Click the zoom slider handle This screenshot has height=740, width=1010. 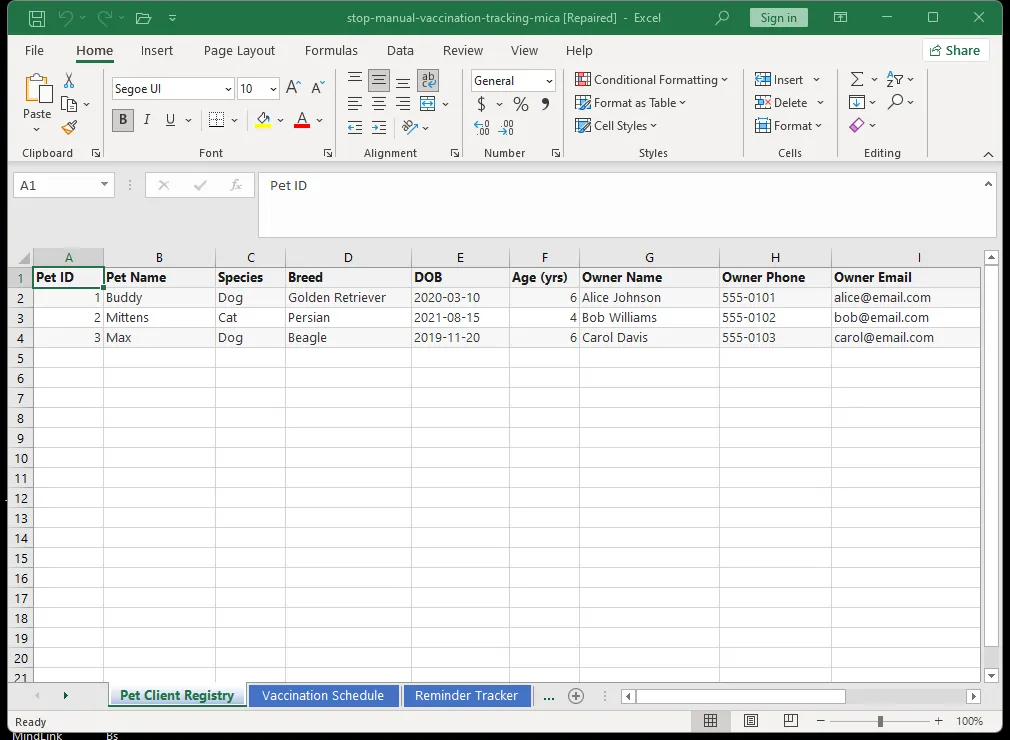[880, 721]
